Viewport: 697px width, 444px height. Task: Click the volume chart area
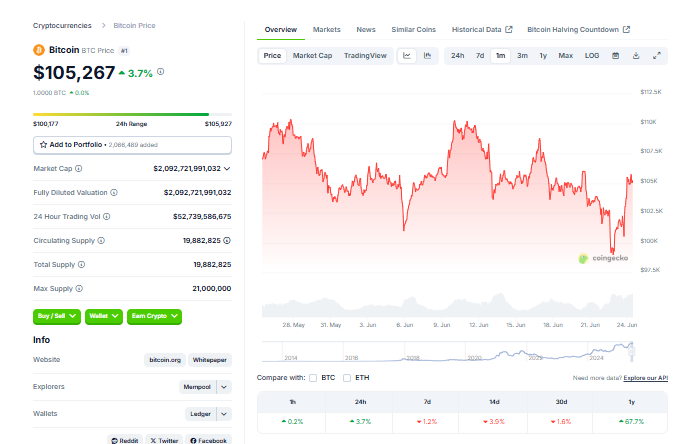tap(447, 305)
